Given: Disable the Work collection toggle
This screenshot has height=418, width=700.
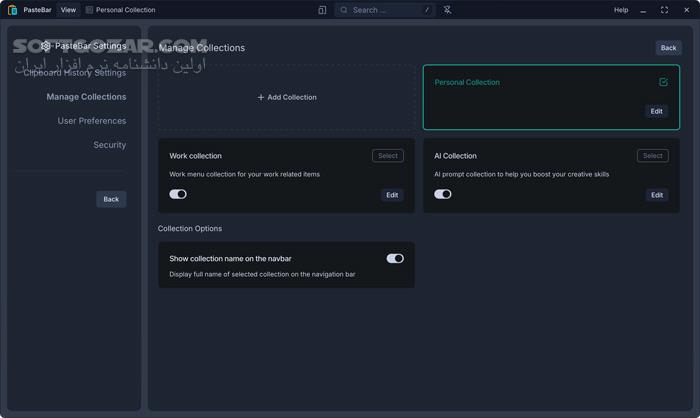Looking at the screenshot, I should click(178, 194).
